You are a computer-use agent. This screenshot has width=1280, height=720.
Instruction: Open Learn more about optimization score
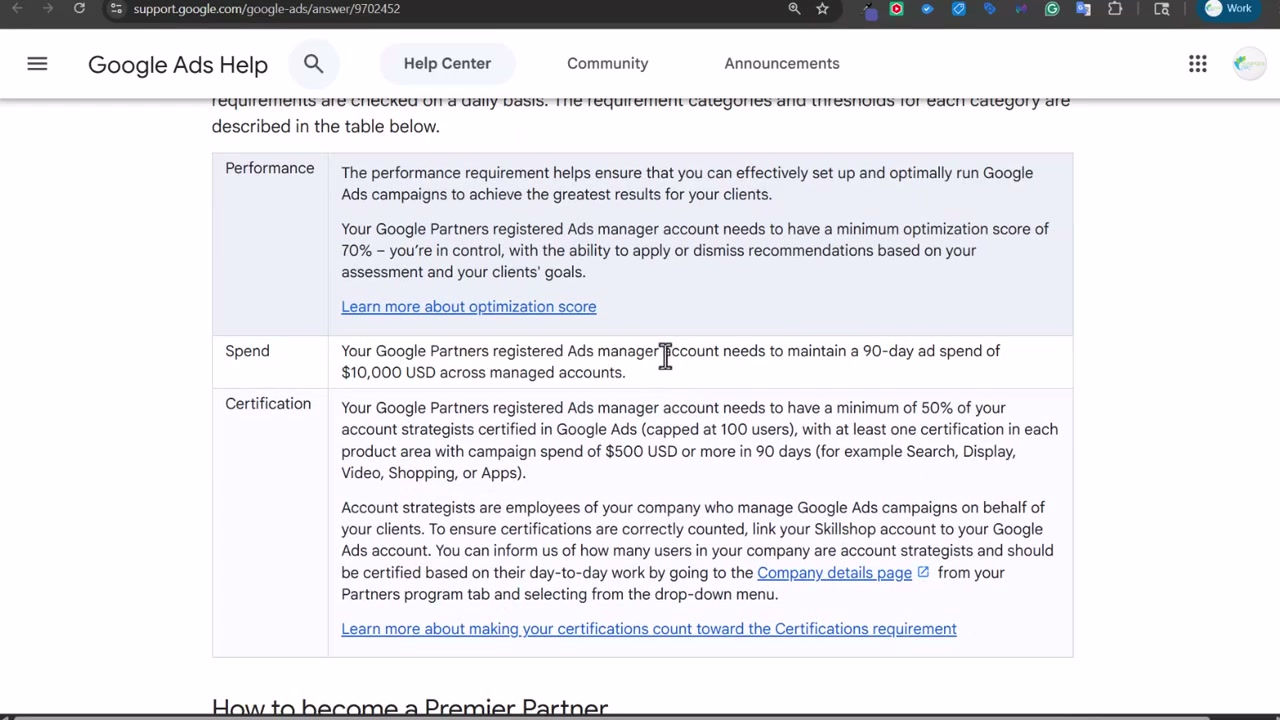pyautogui.click(x=468, y=307)
